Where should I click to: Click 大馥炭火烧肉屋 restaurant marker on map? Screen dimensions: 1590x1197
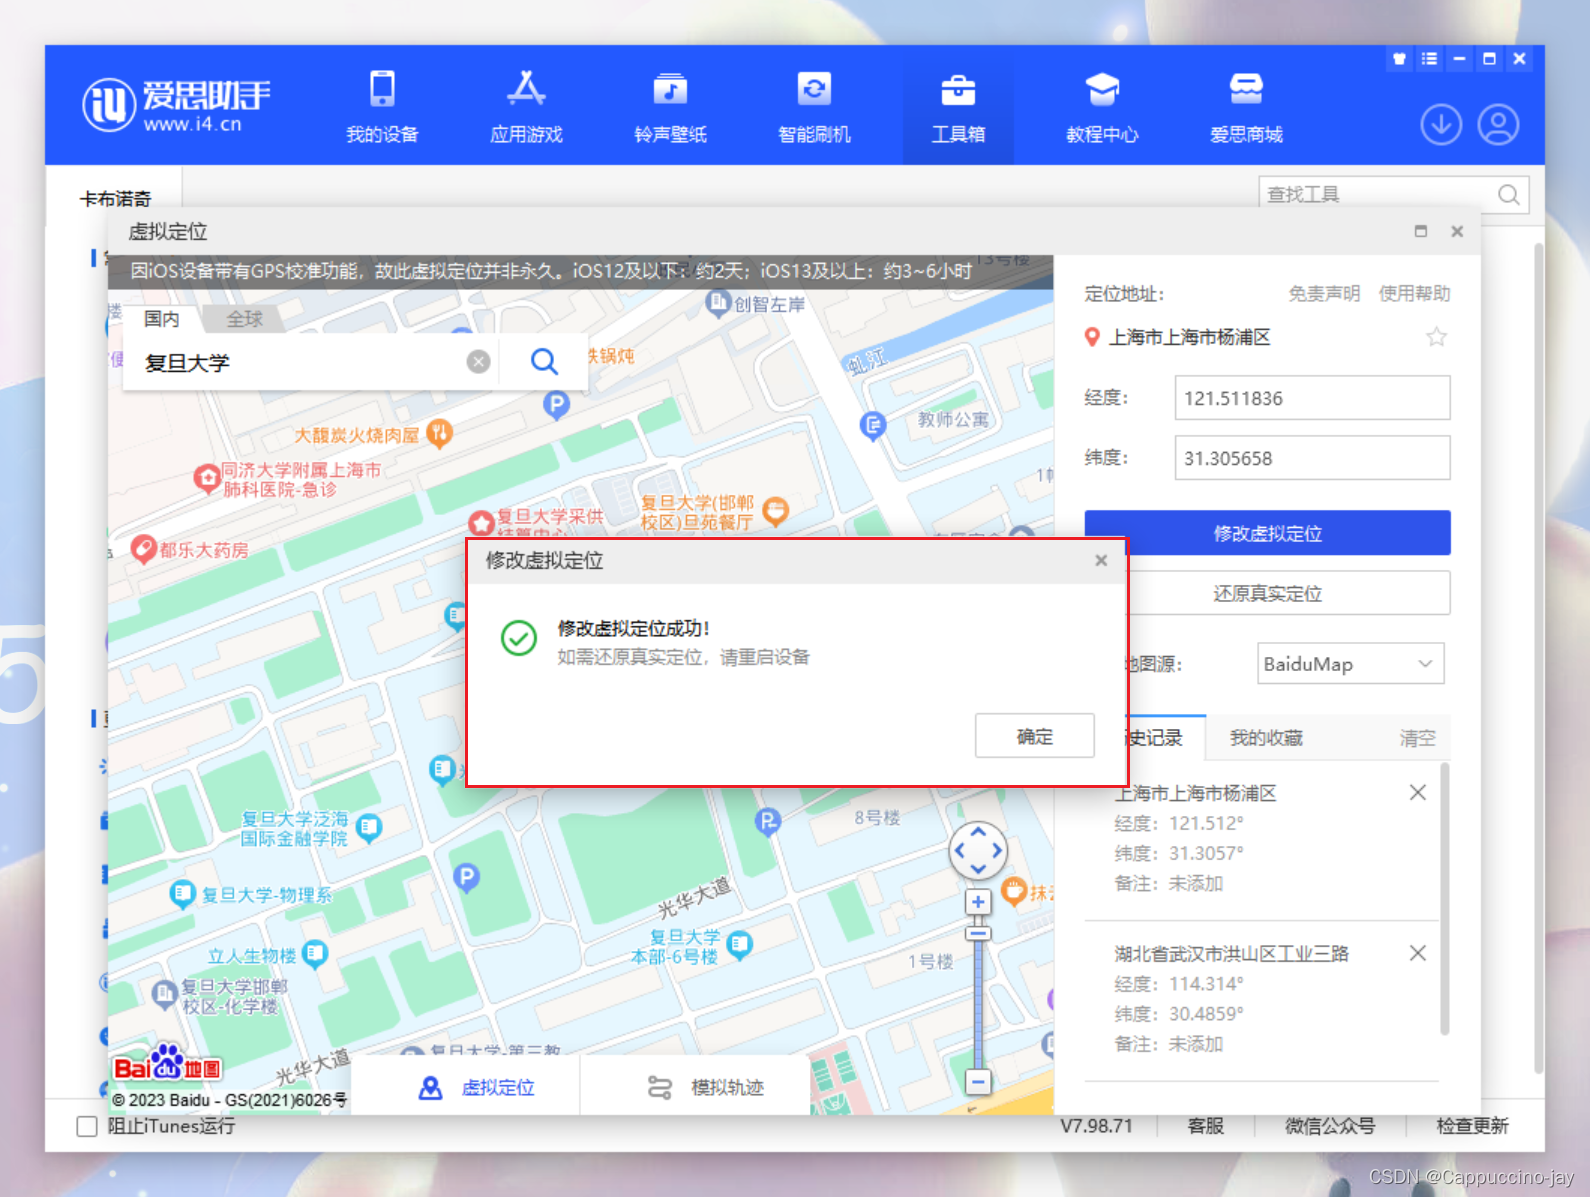pos(439,433)
